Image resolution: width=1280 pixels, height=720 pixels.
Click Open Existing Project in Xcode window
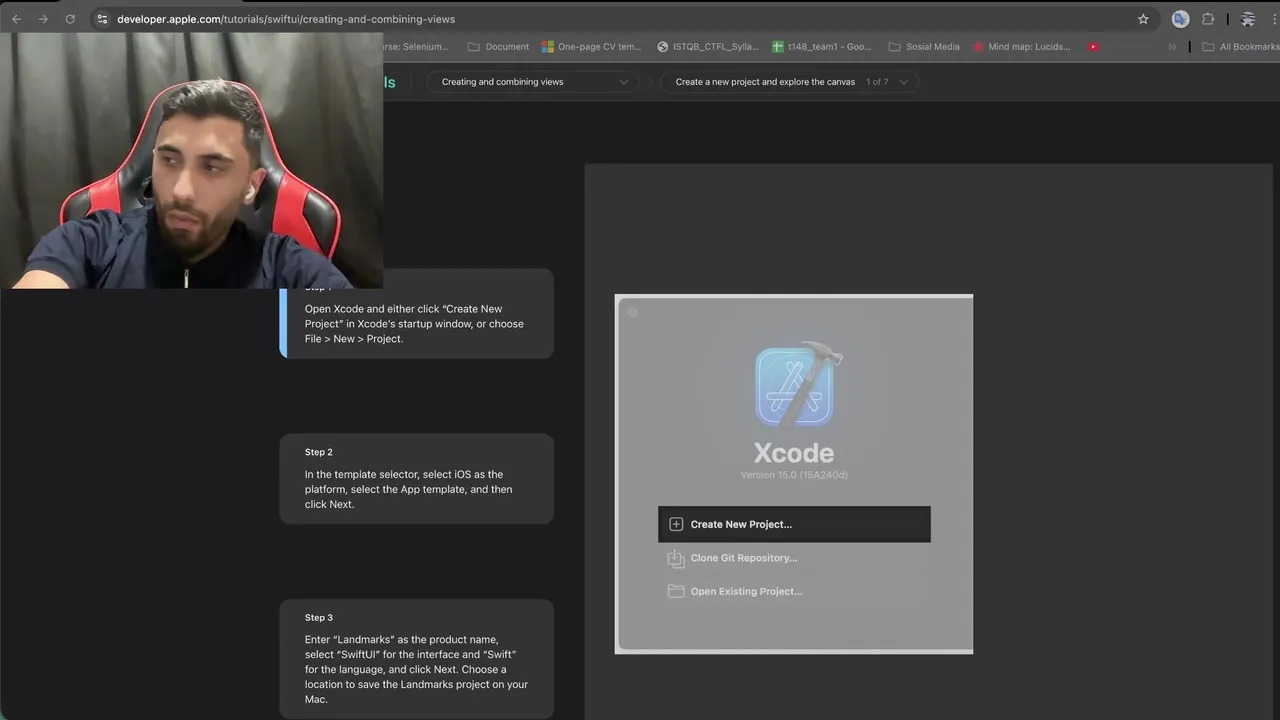pyautogui.click(x=794, y=591)
